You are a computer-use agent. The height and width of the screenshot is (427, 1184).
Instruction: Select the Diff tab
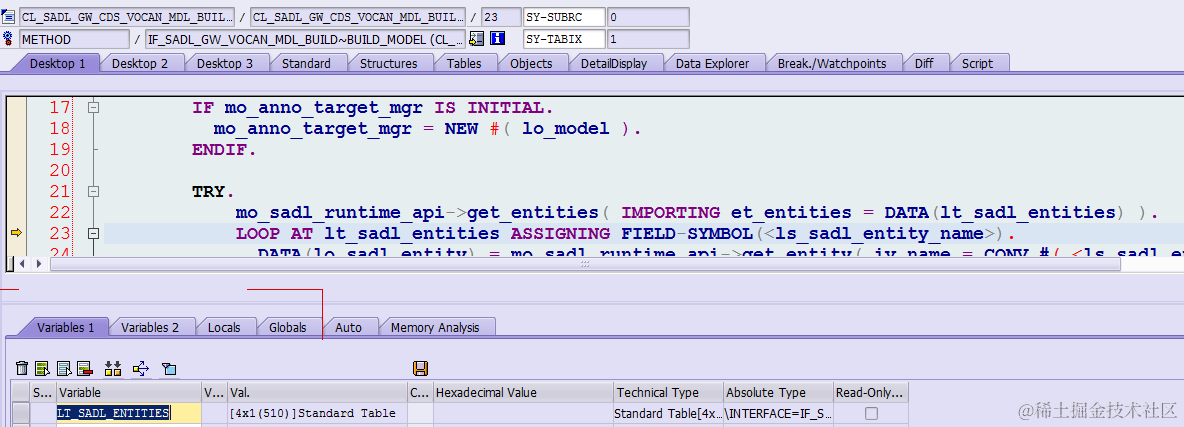(923, 63)
